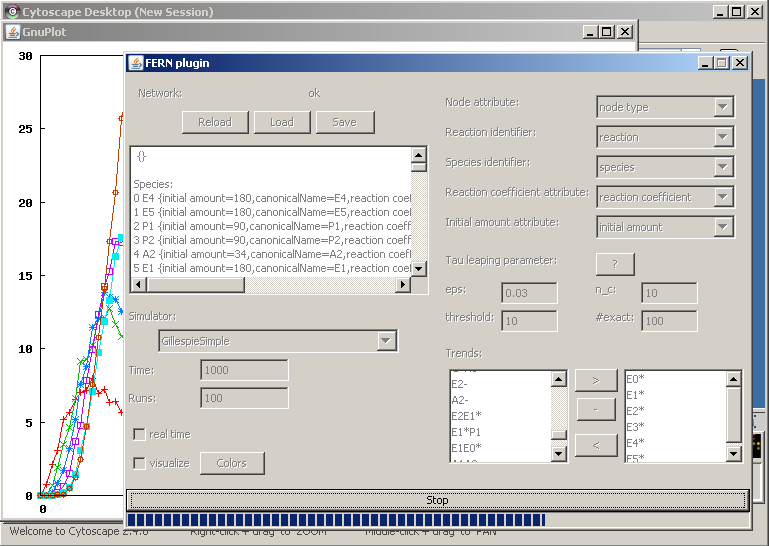Select E2- in the trends list

[x=500, y=384]
